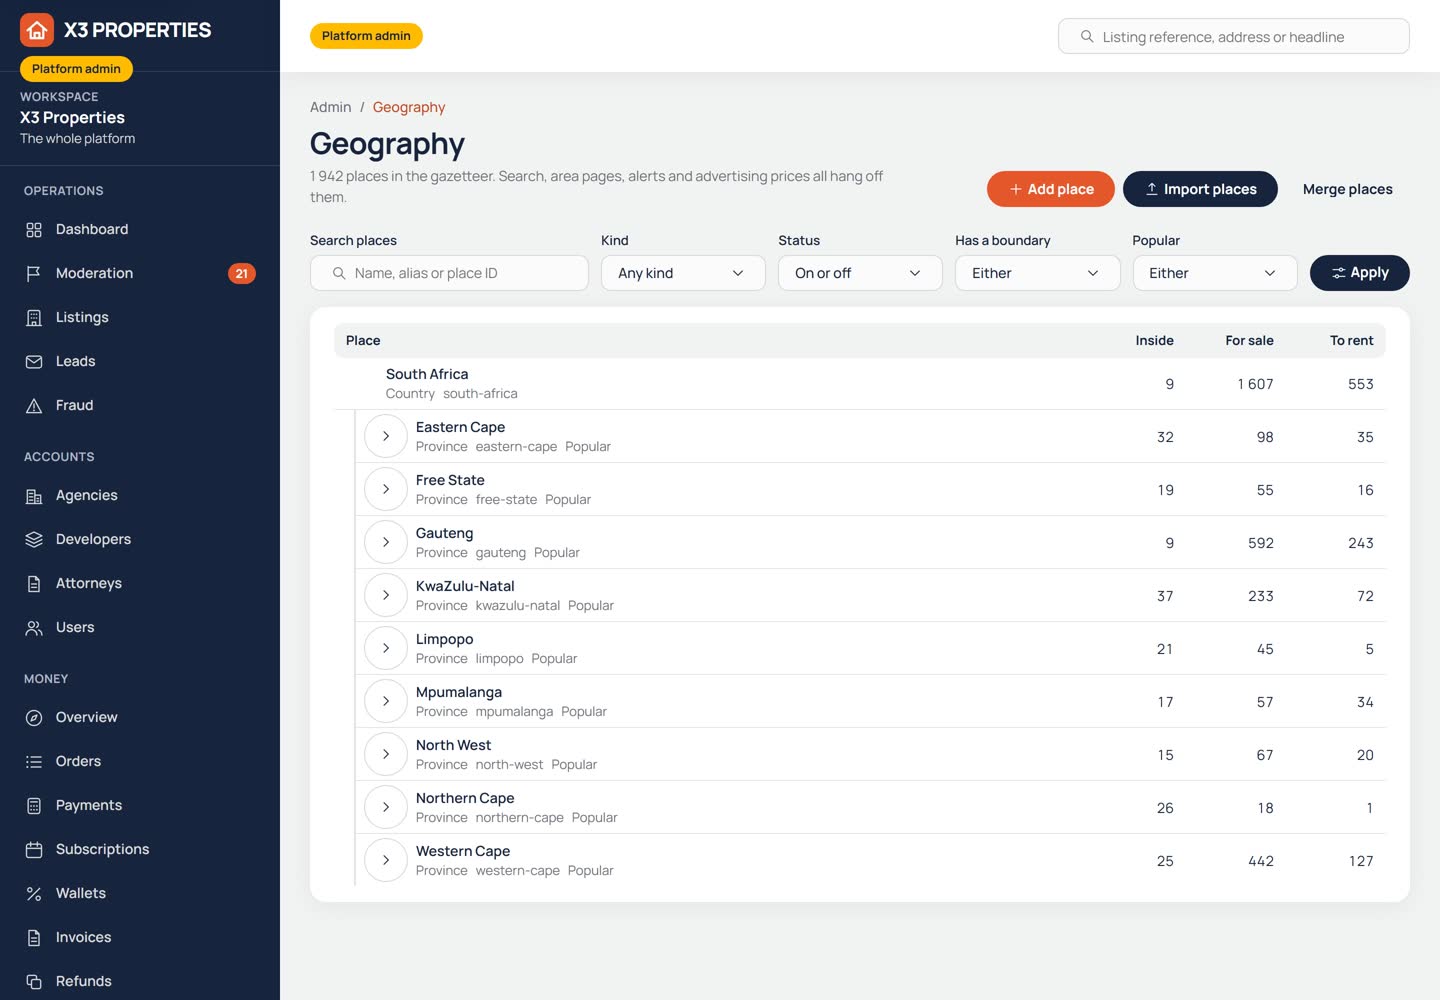Open the Kind dropdown showing Any kind
1440x1000 pixels.
click(x=683, y=273)
